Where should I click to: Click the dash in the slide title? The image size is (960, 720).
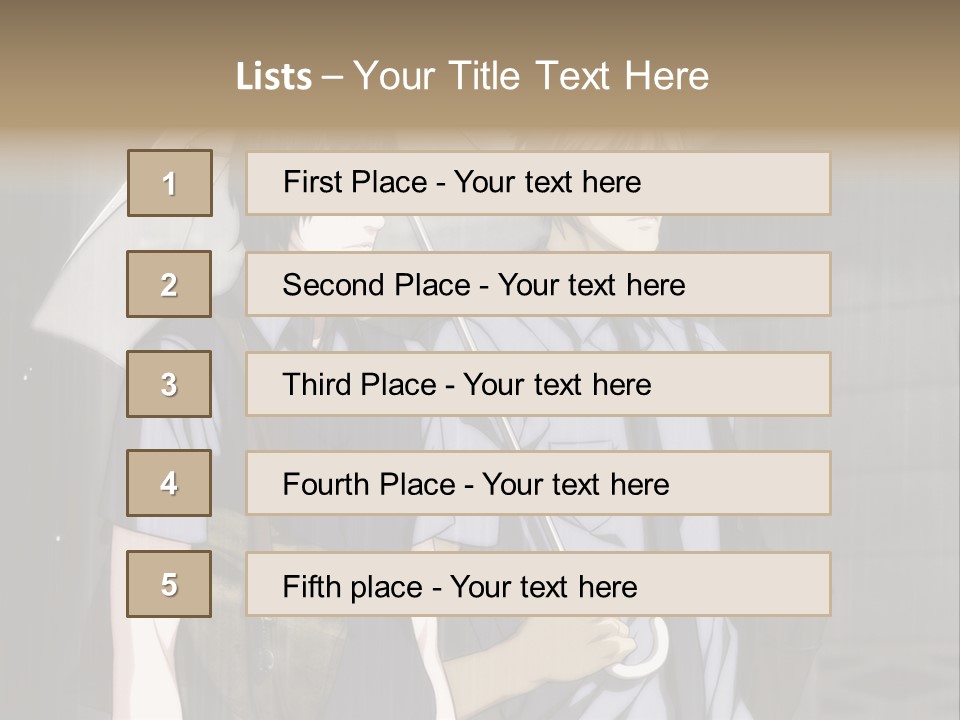(x=333, y=76)
